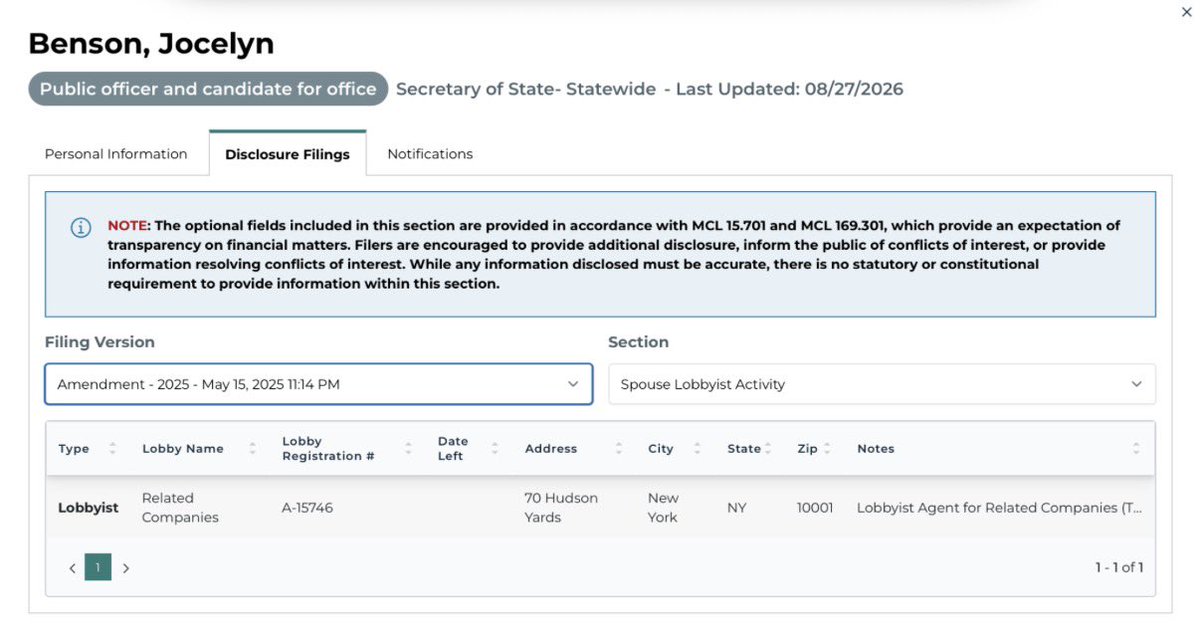Click the Secretary of State- Statewide text
Screen dimensions: 1200x631
526,89
